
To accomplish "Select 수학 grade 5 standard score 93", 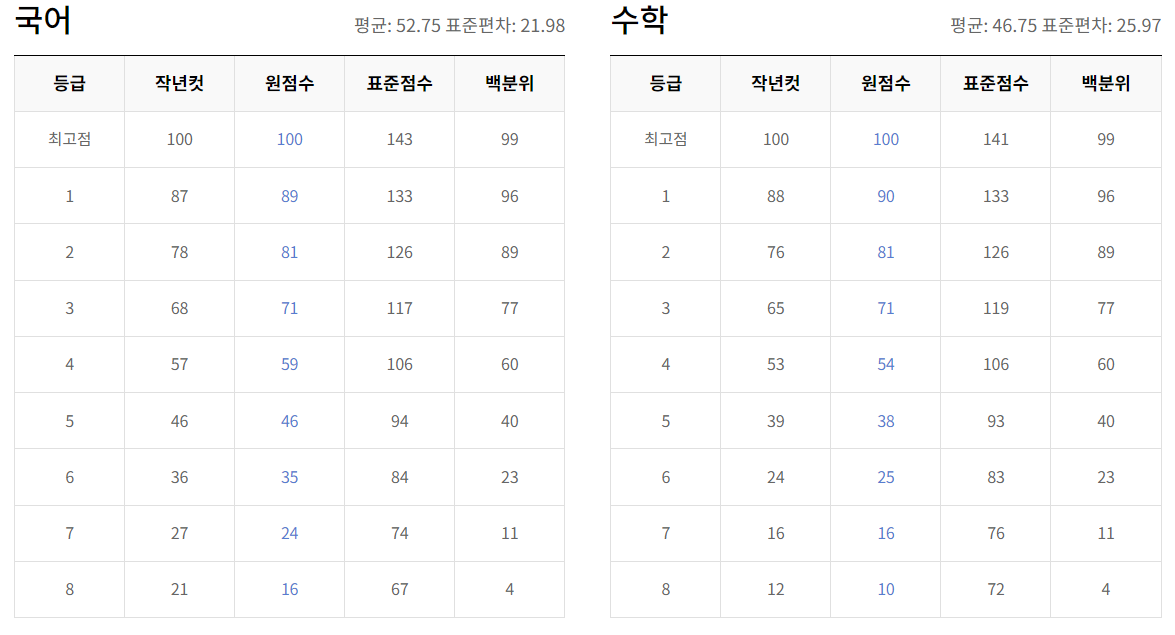I will coord(996,421).
